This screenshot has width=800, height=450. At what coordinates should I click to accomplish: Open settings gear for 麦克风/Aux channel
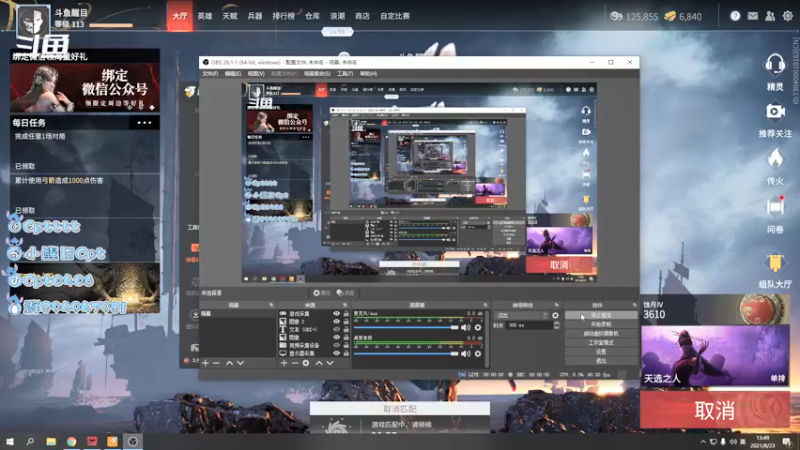click(478, 328)
